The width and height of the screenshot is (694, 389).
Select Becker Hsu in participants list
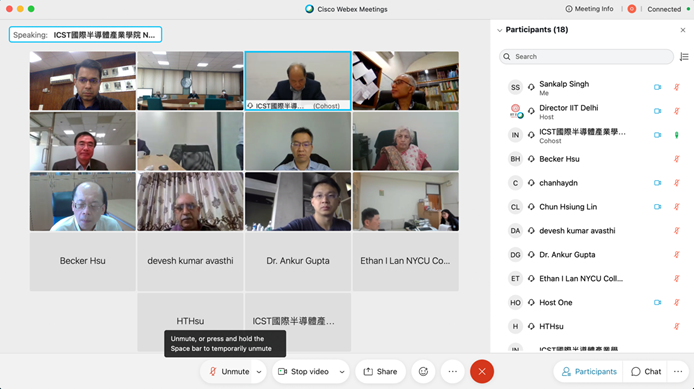click(592, 159)
